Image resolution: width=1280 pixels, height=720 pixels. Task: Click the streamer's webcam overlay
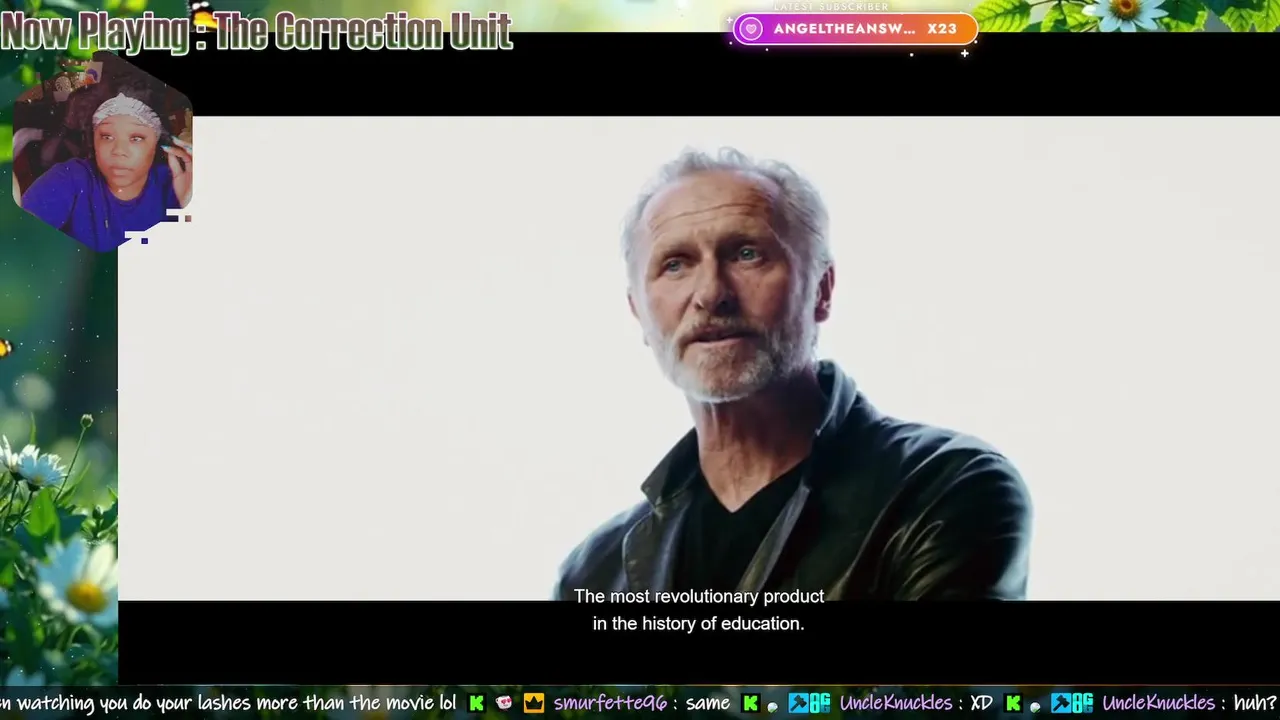(102, 150)
